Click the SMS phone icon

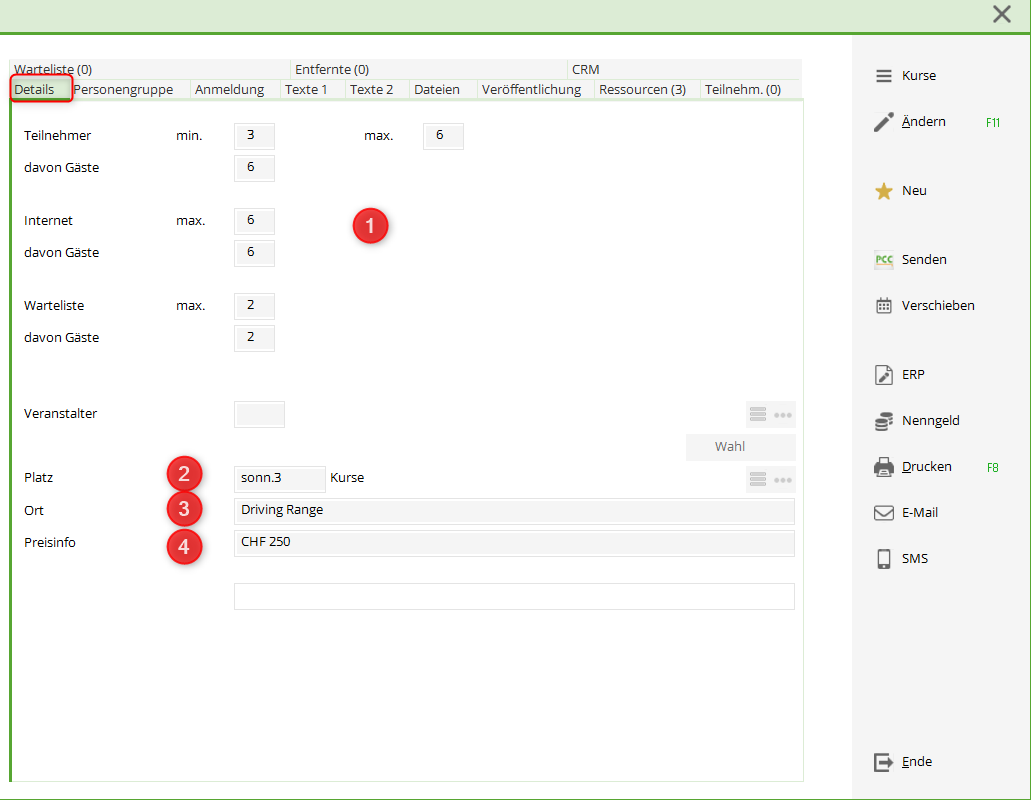click(x=883, y=559)
